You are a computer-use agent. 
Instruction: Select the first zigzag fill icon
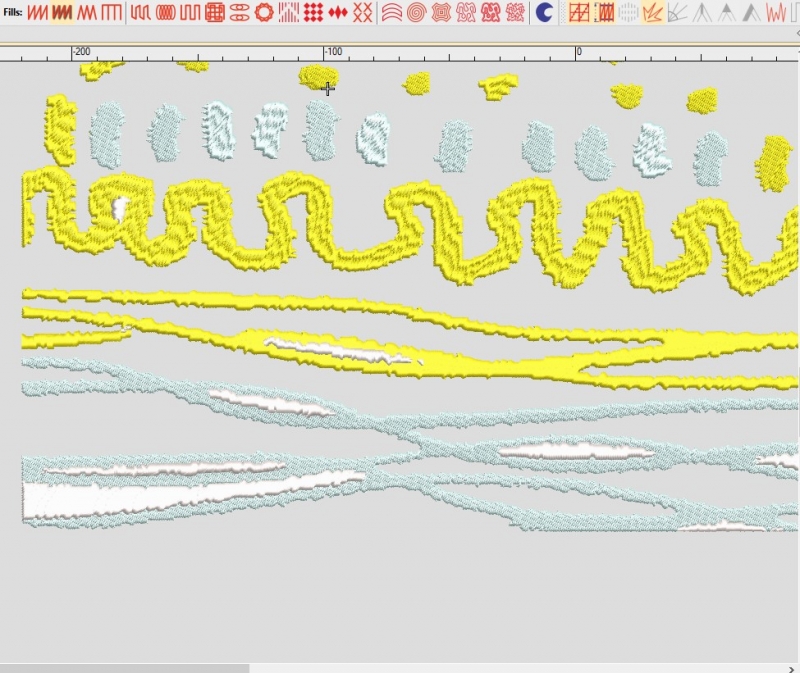coord(37,13)
